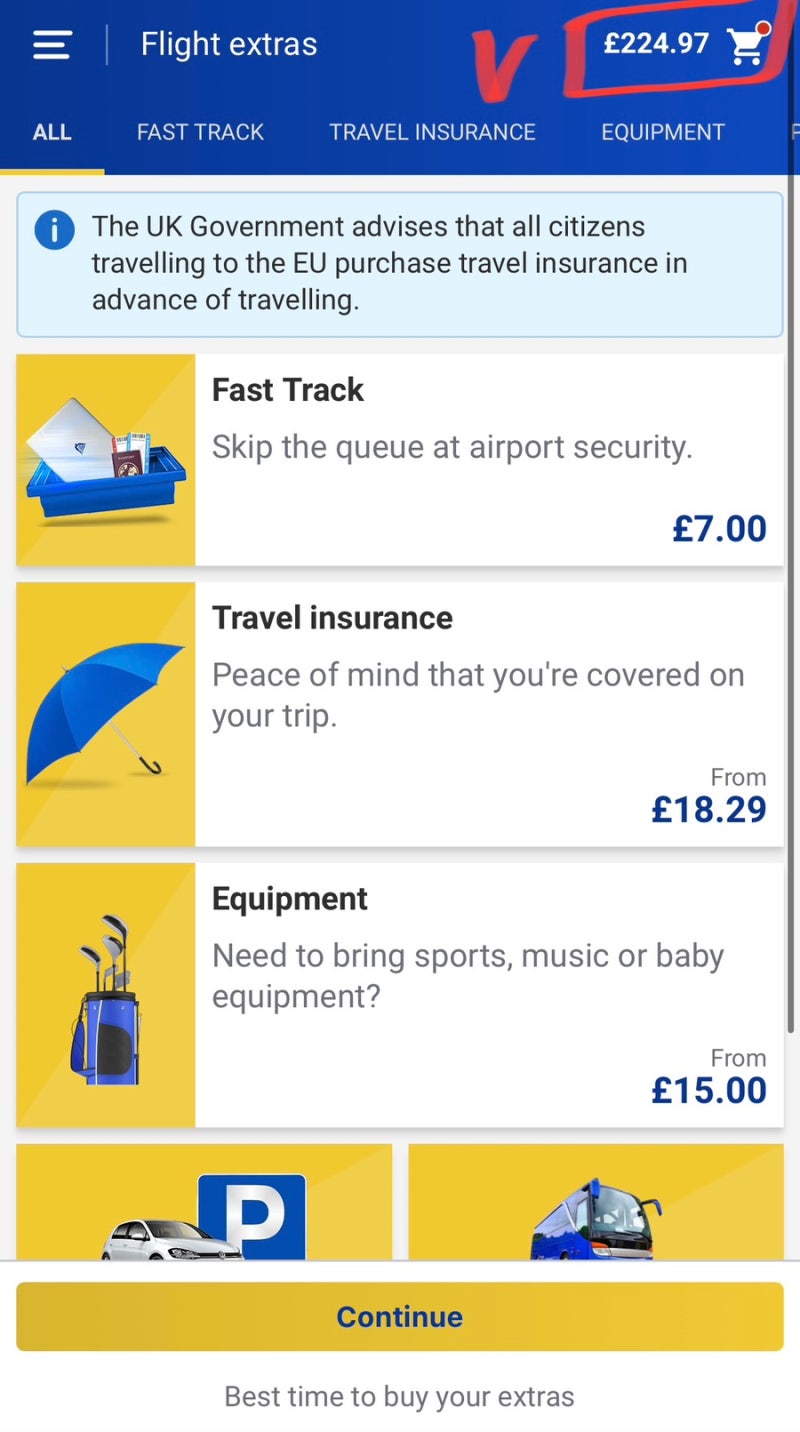Open the shopping cart icon
800x1432 pixels.
click(x=747, y=45)
